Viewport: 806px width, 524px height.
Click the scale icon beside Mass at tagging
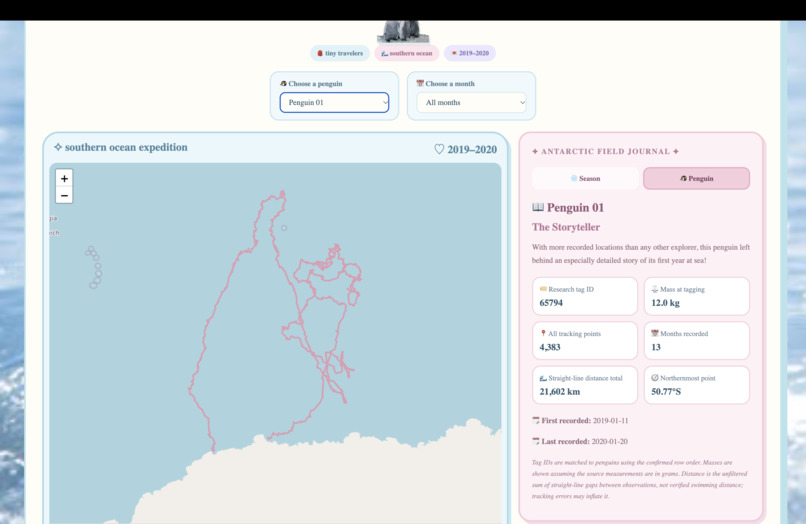(x=655, y=289)
